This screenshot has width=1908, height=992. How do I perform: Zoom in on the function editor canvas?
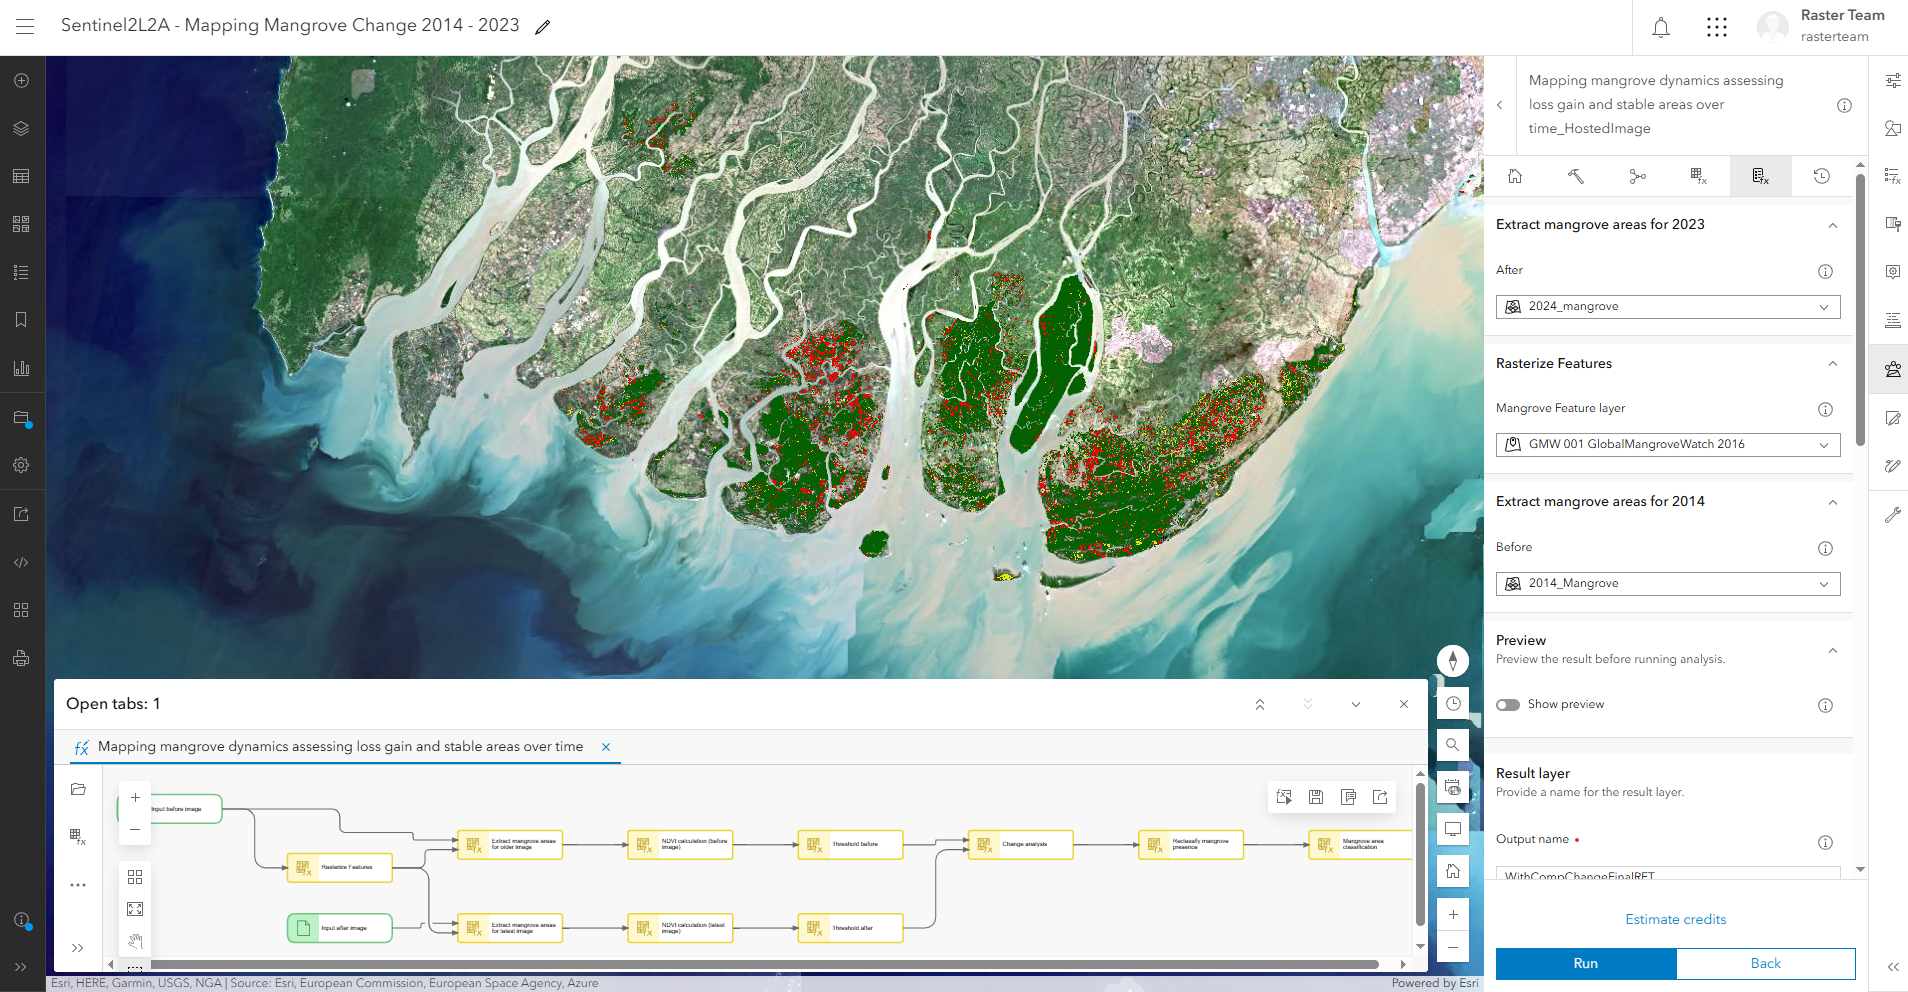coord(135,798)
